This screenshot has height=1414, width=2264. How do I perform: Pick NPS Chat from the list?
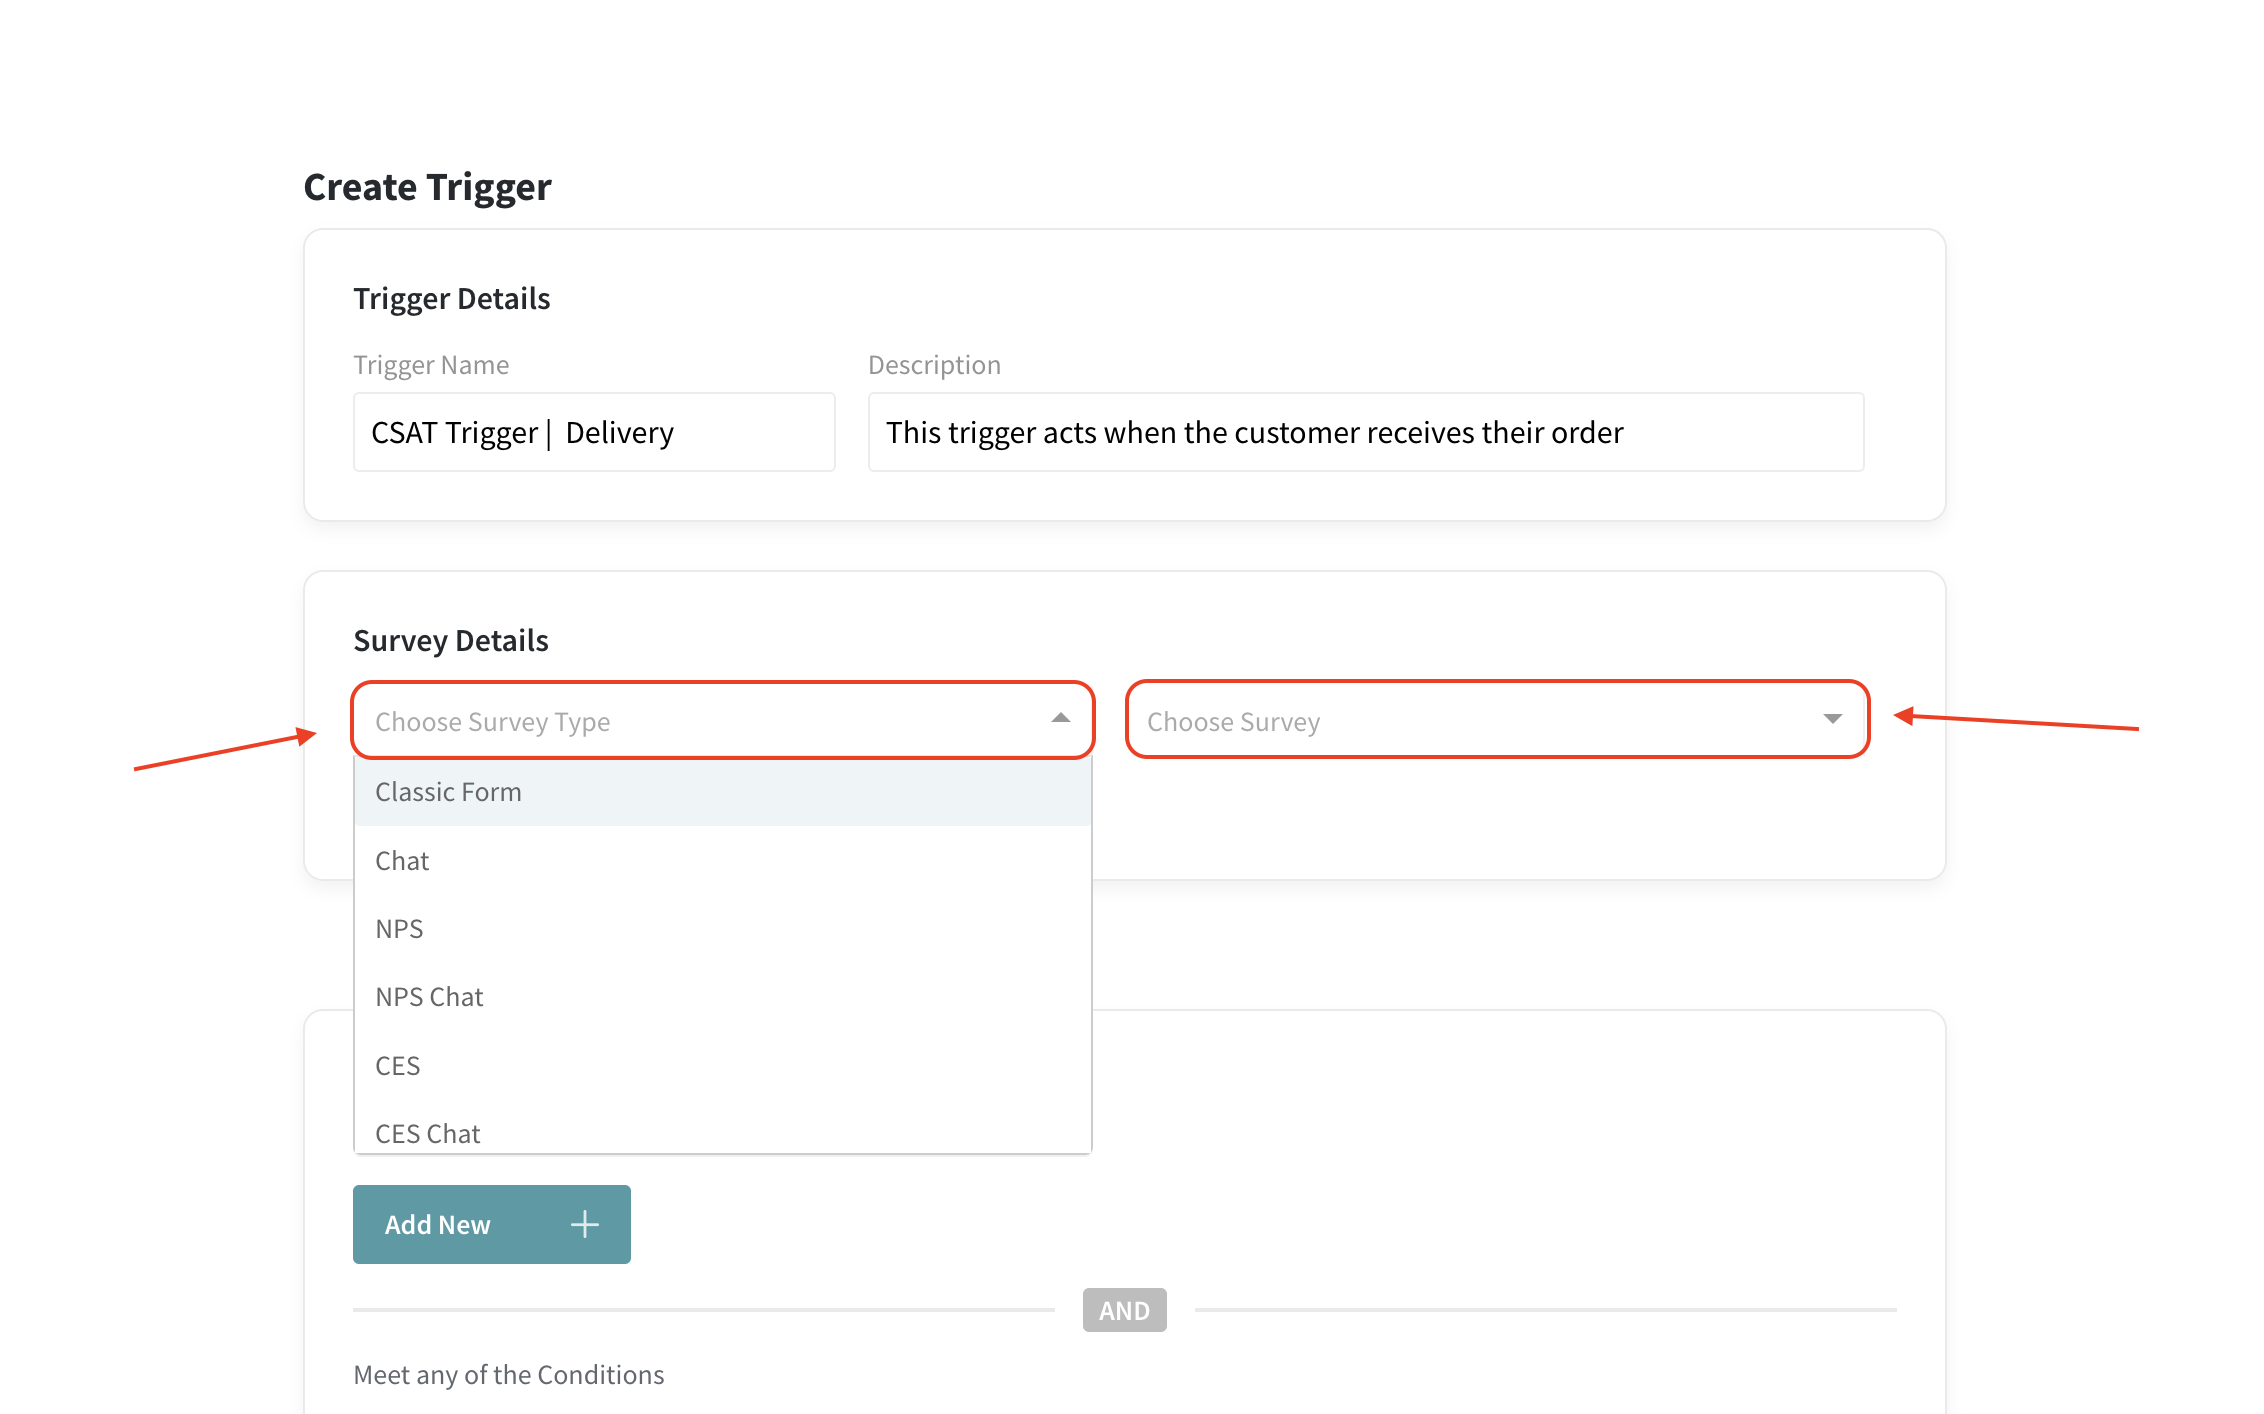[x=429, y=997]
